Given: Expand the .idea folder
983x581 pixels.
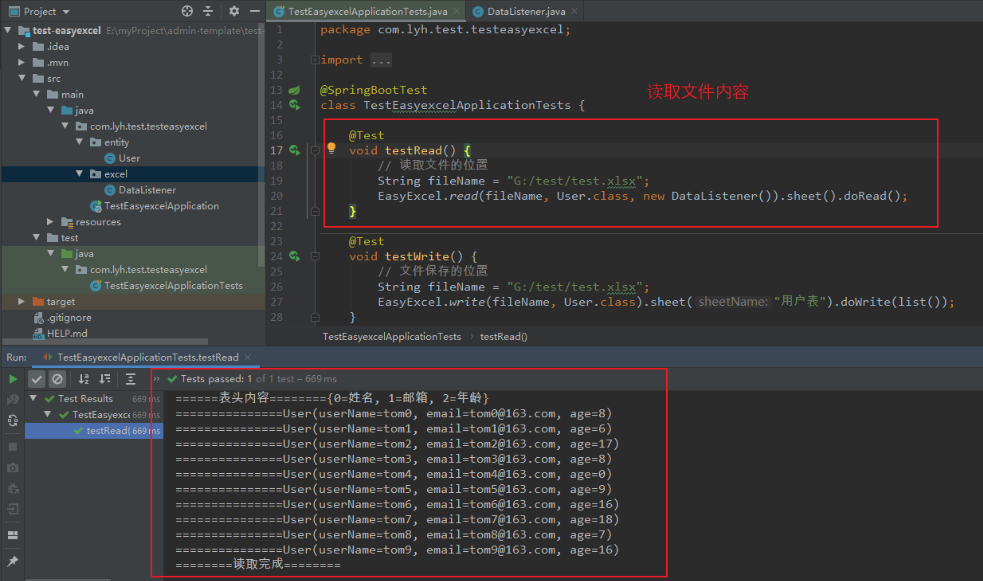Looking at the screenshot, I should (22, 46).
